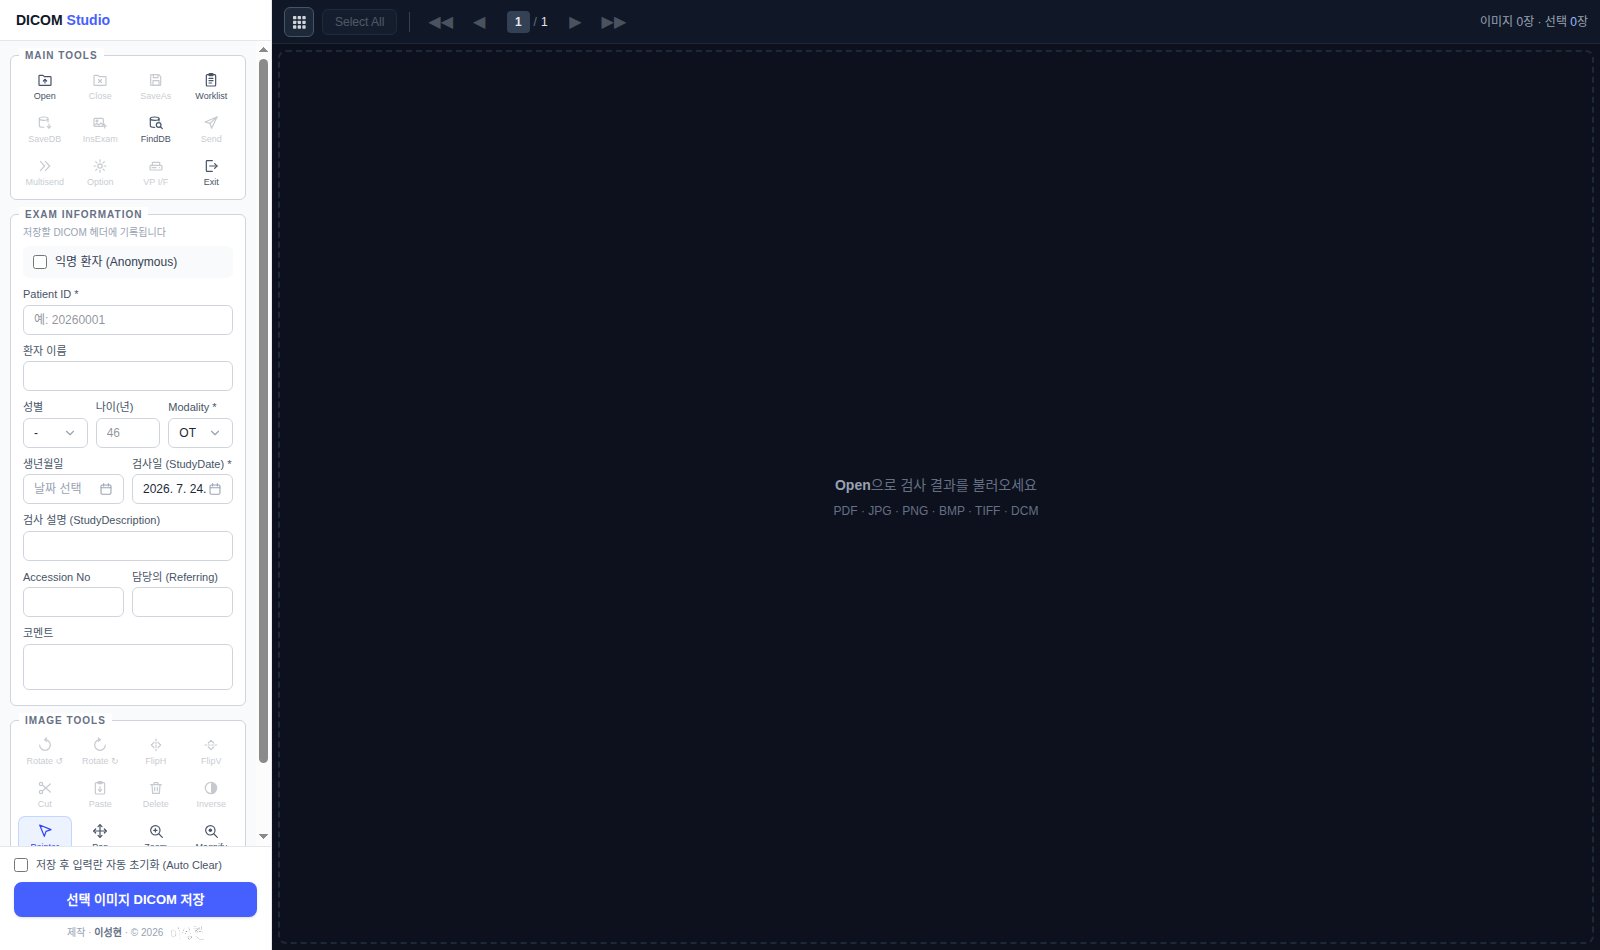Rotate image clockwise
The height and width of the screenshot is (950, 1600).
100,751
